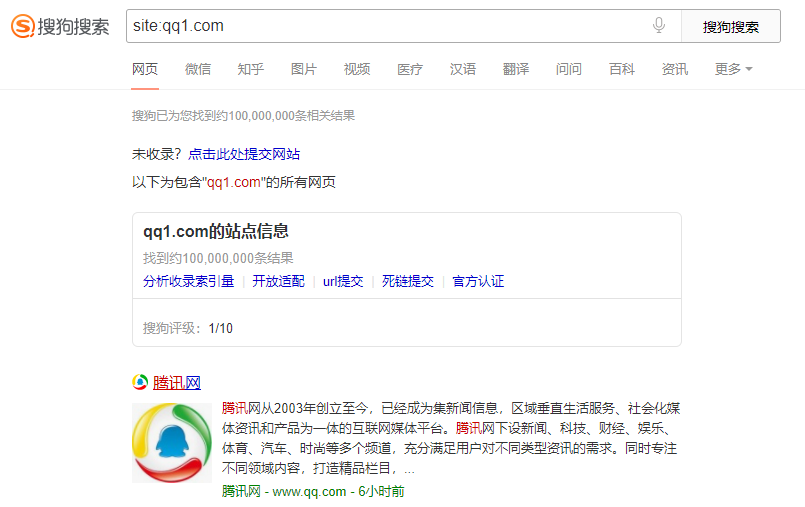Click the 开放适配 link
This screenshot has width=805, height=507.
[x=278, y=281]
